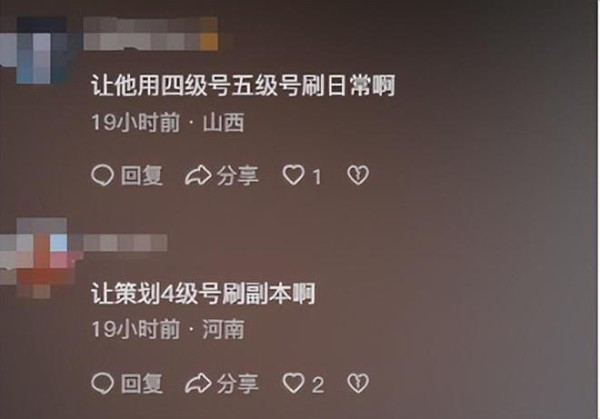Tap 分享 text under 河南 comment

(238, 383)
